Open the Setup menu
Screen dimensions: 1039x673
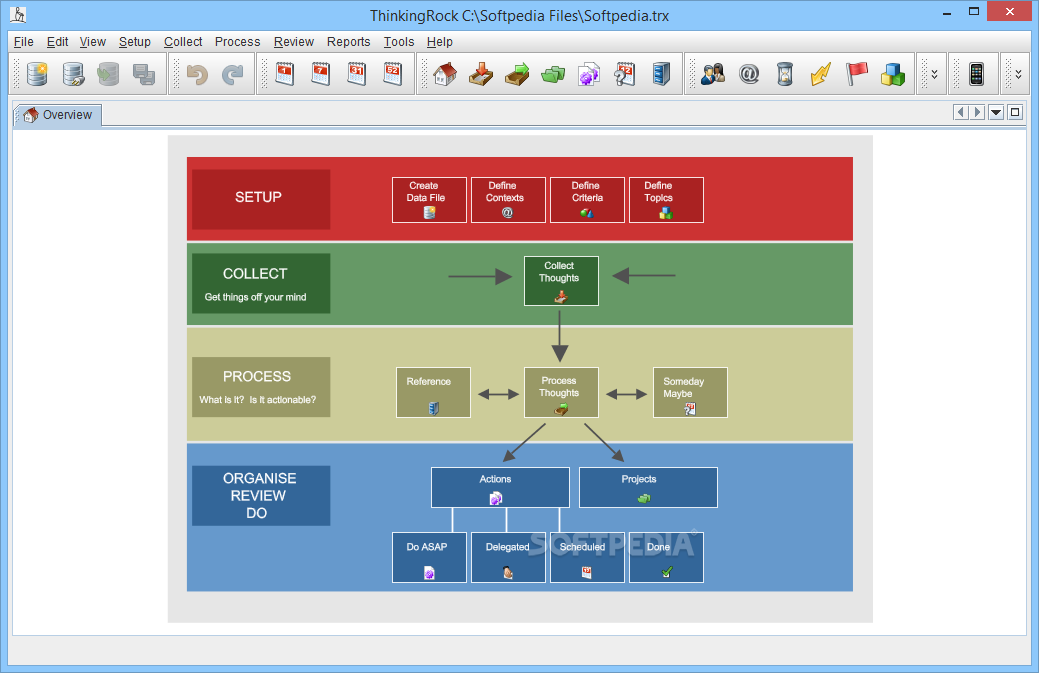135,42
